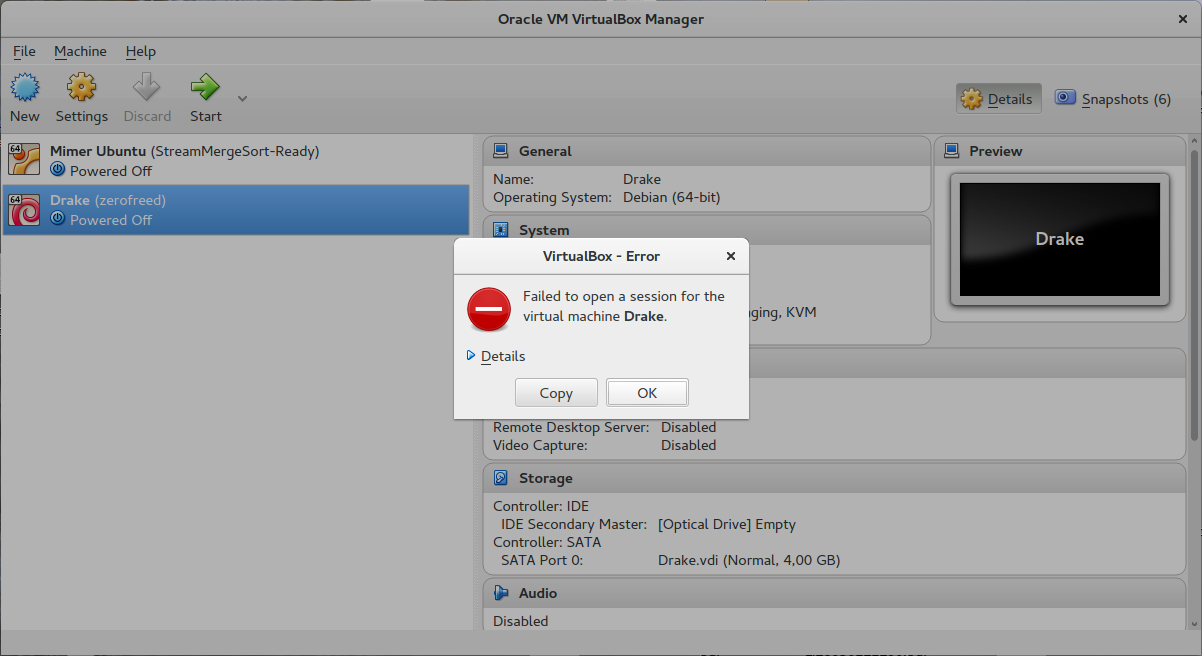Click the Preview section monitor icon
This screenshot has width=1202, height=656.
coord(951,151)
